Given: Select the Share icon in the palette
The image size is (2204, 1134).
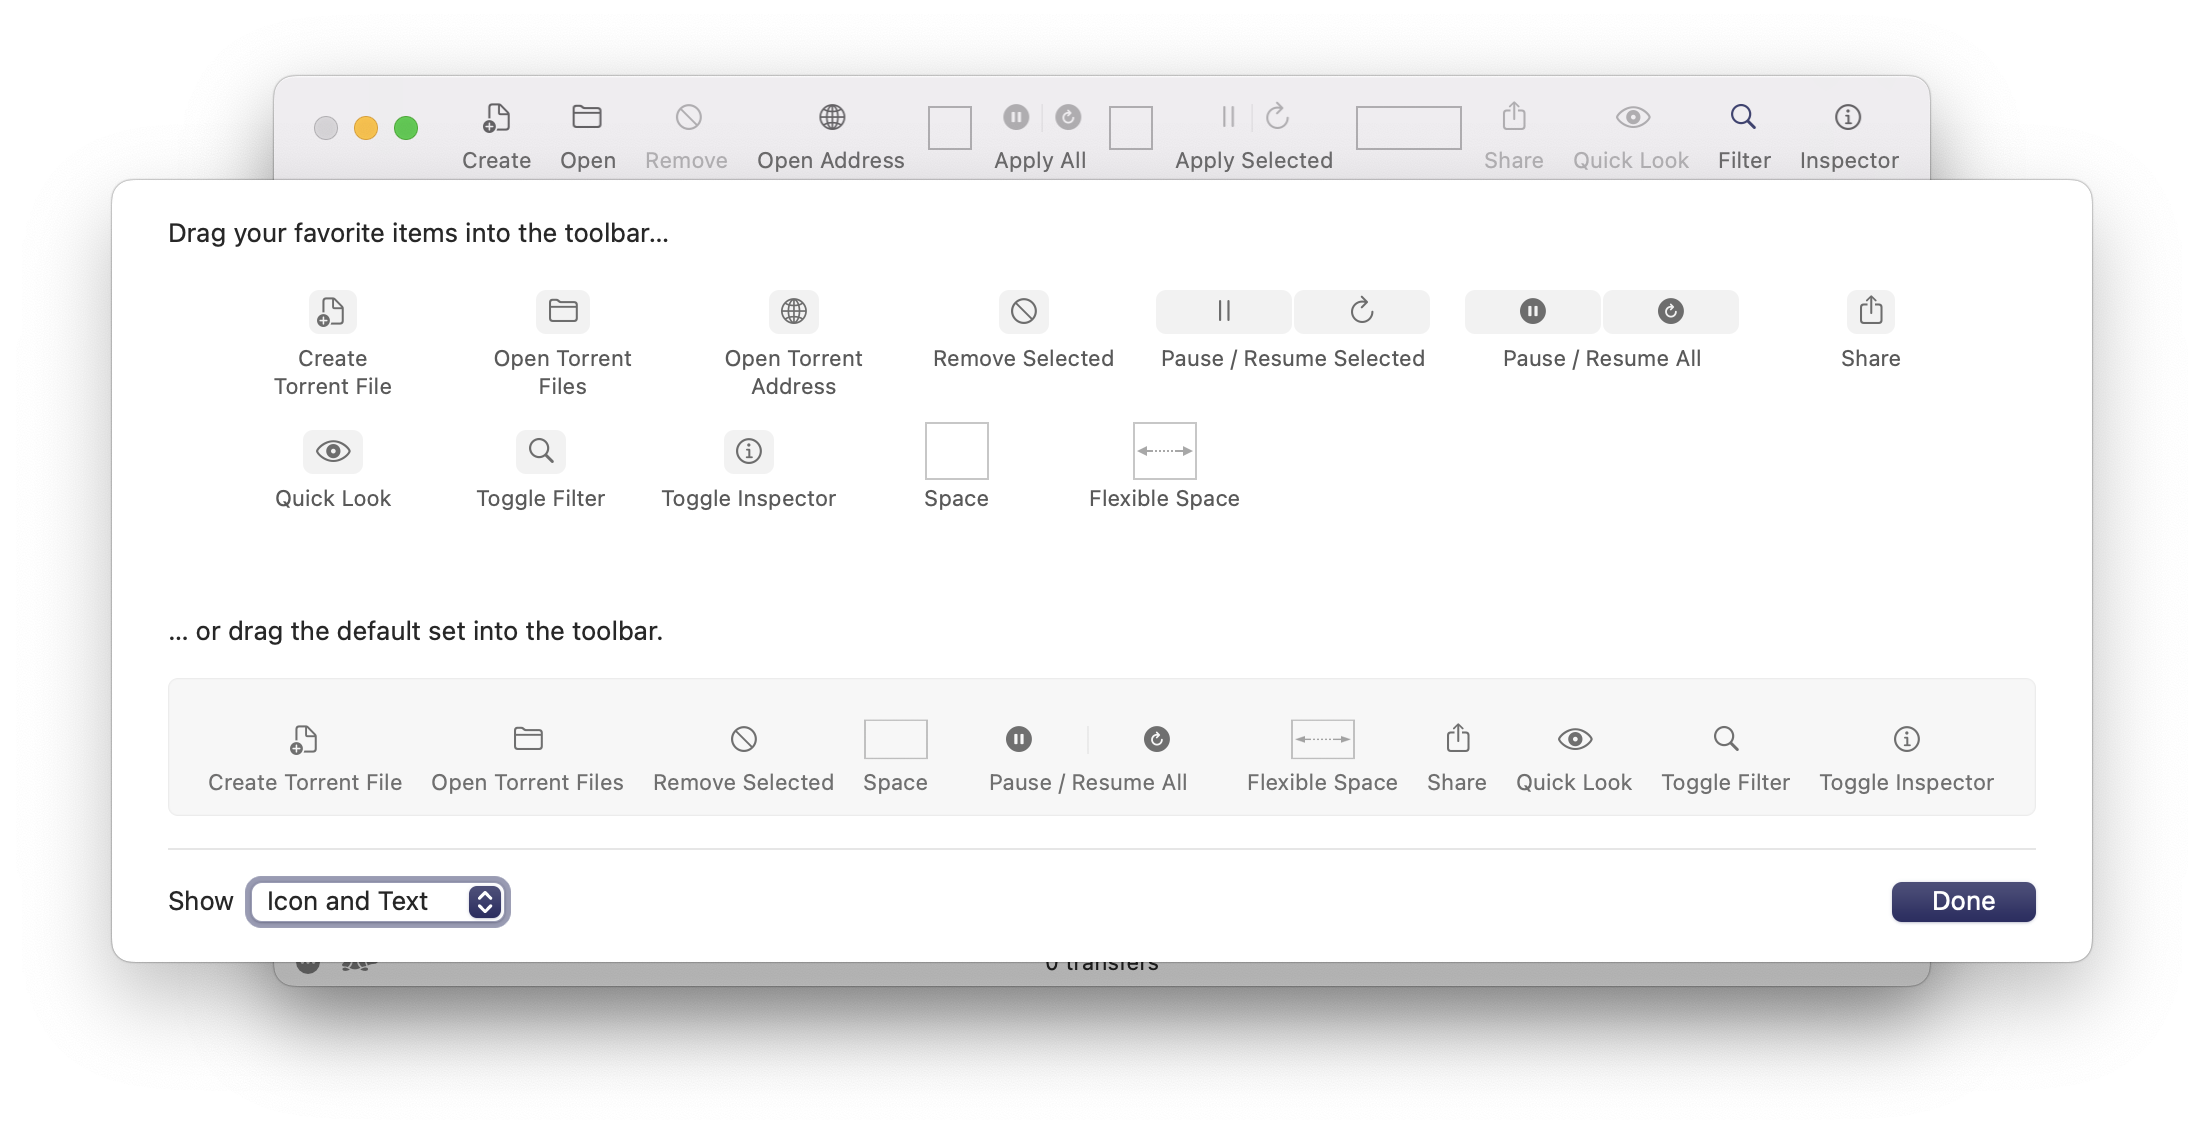Looking at the screenshot, I should 1870,311.
